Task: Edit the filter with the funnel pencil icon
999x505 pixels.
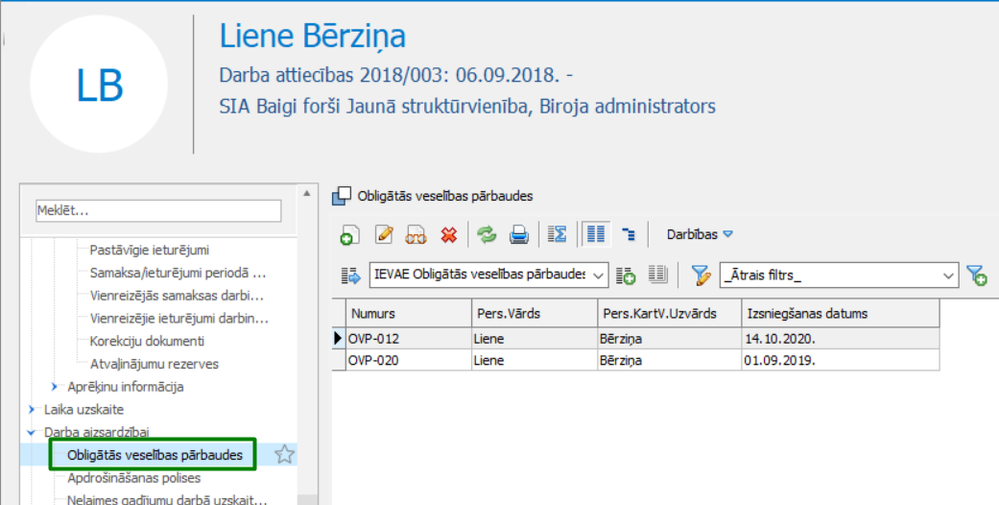Action: pos(701,276)
